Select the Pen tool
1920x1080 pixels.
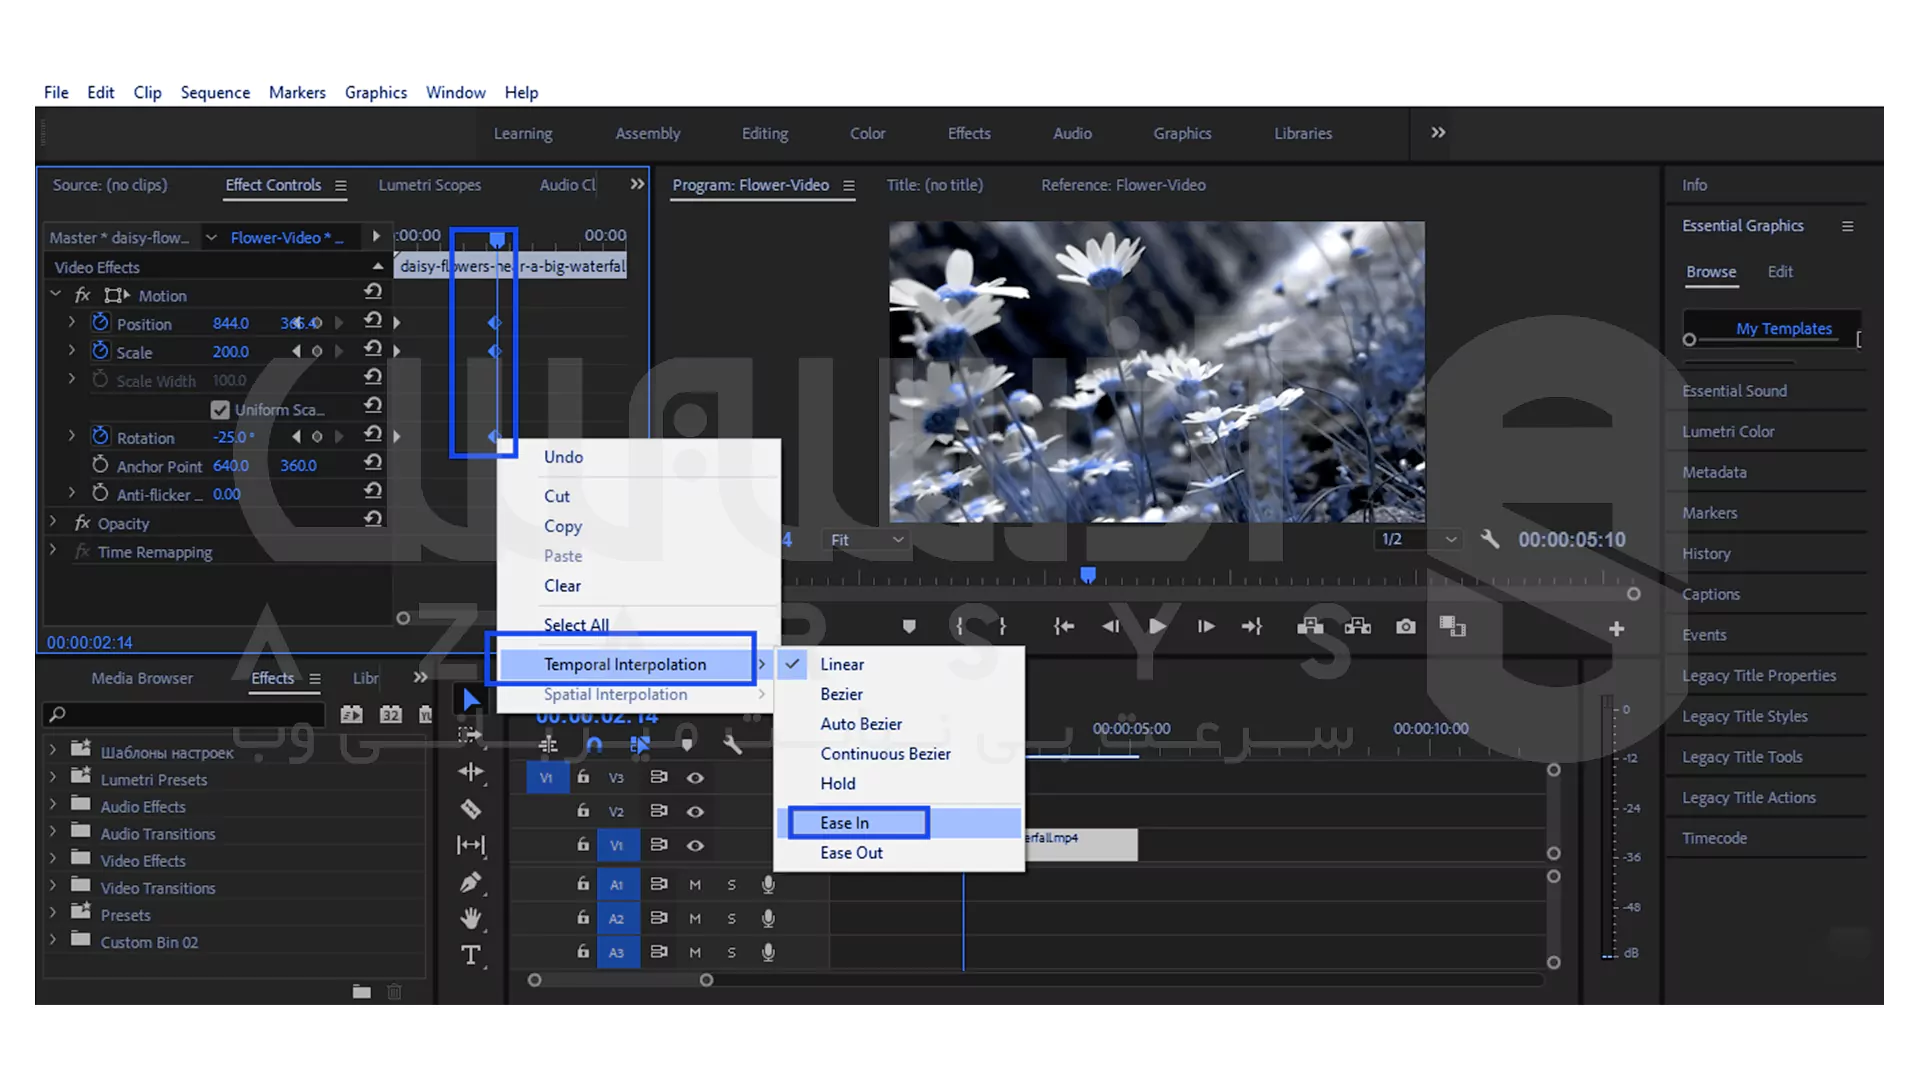coord(471,882)
